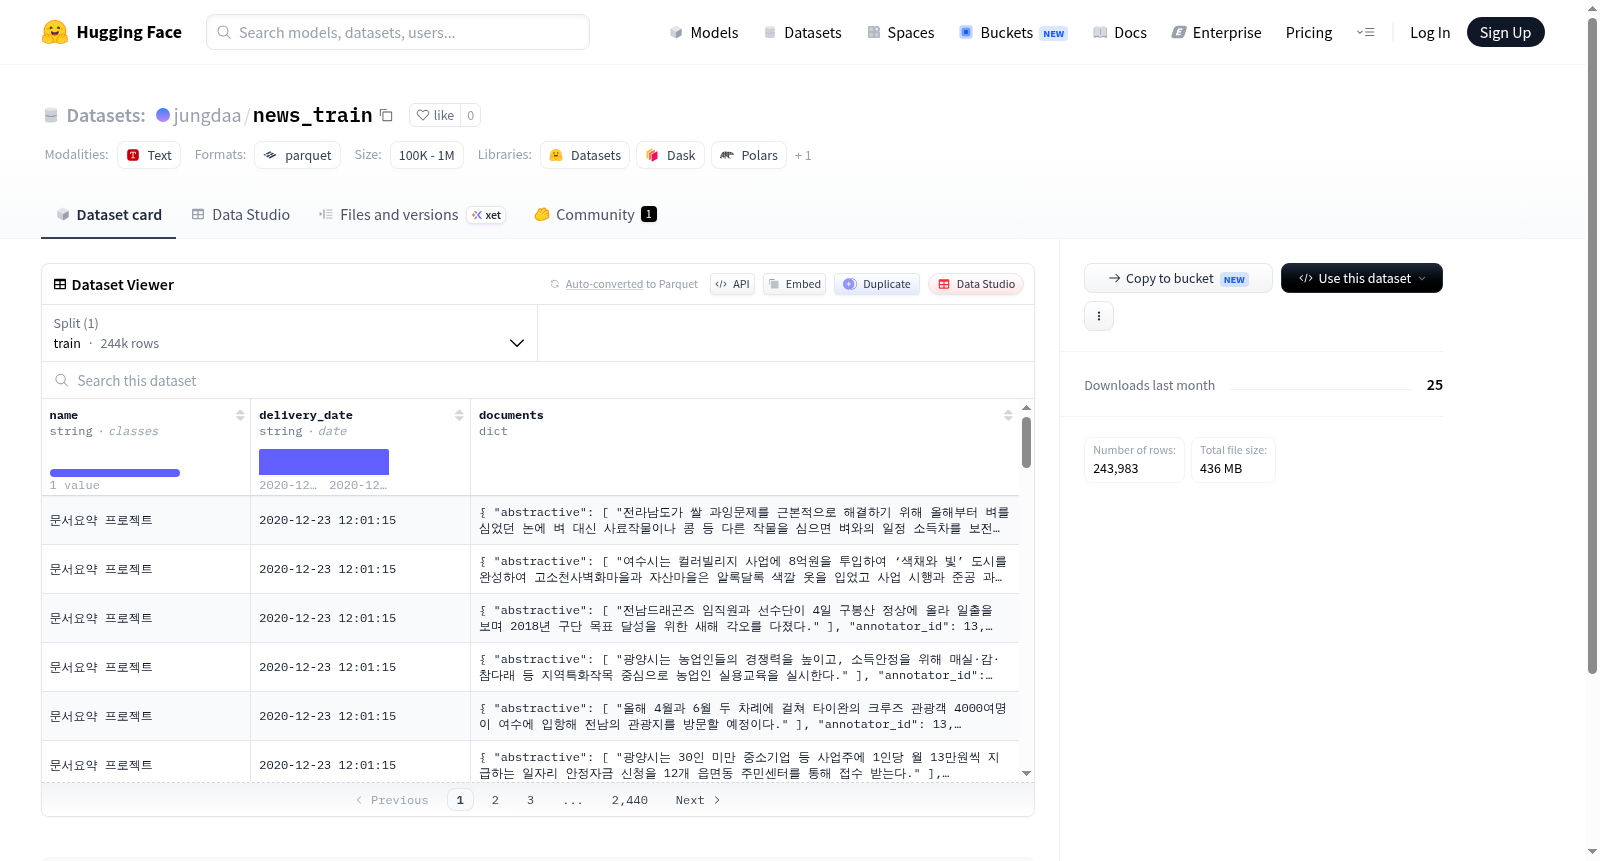Click the page scrollbar on the right edge

[x=1592, y=345]
